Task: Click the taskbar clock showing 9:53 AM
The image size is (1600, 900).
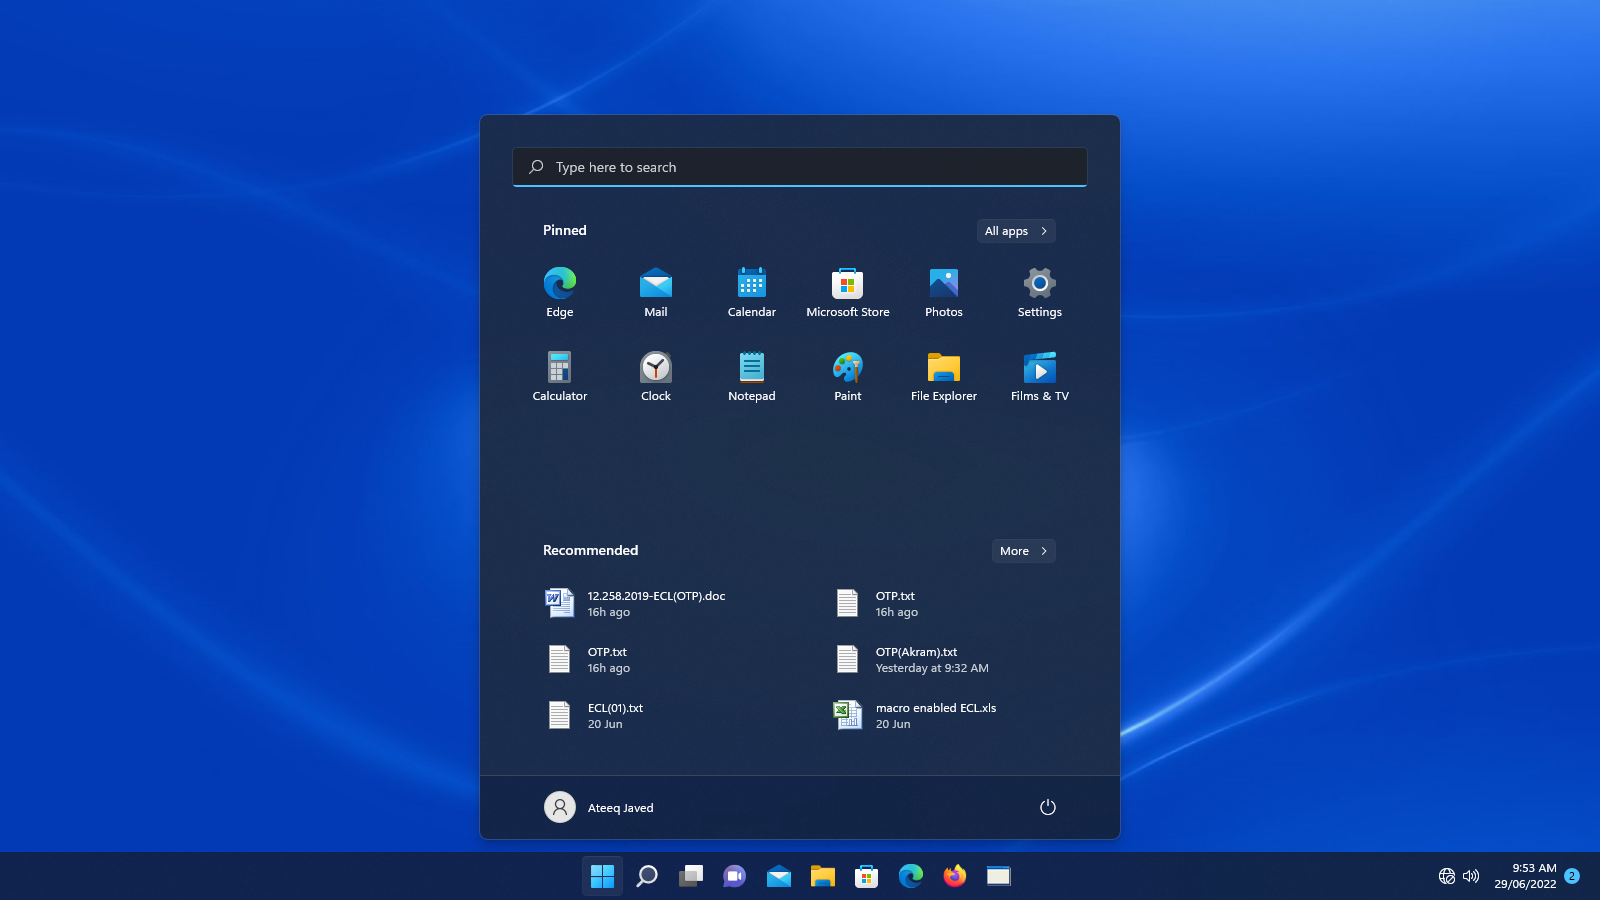Action: (1525, 876)
